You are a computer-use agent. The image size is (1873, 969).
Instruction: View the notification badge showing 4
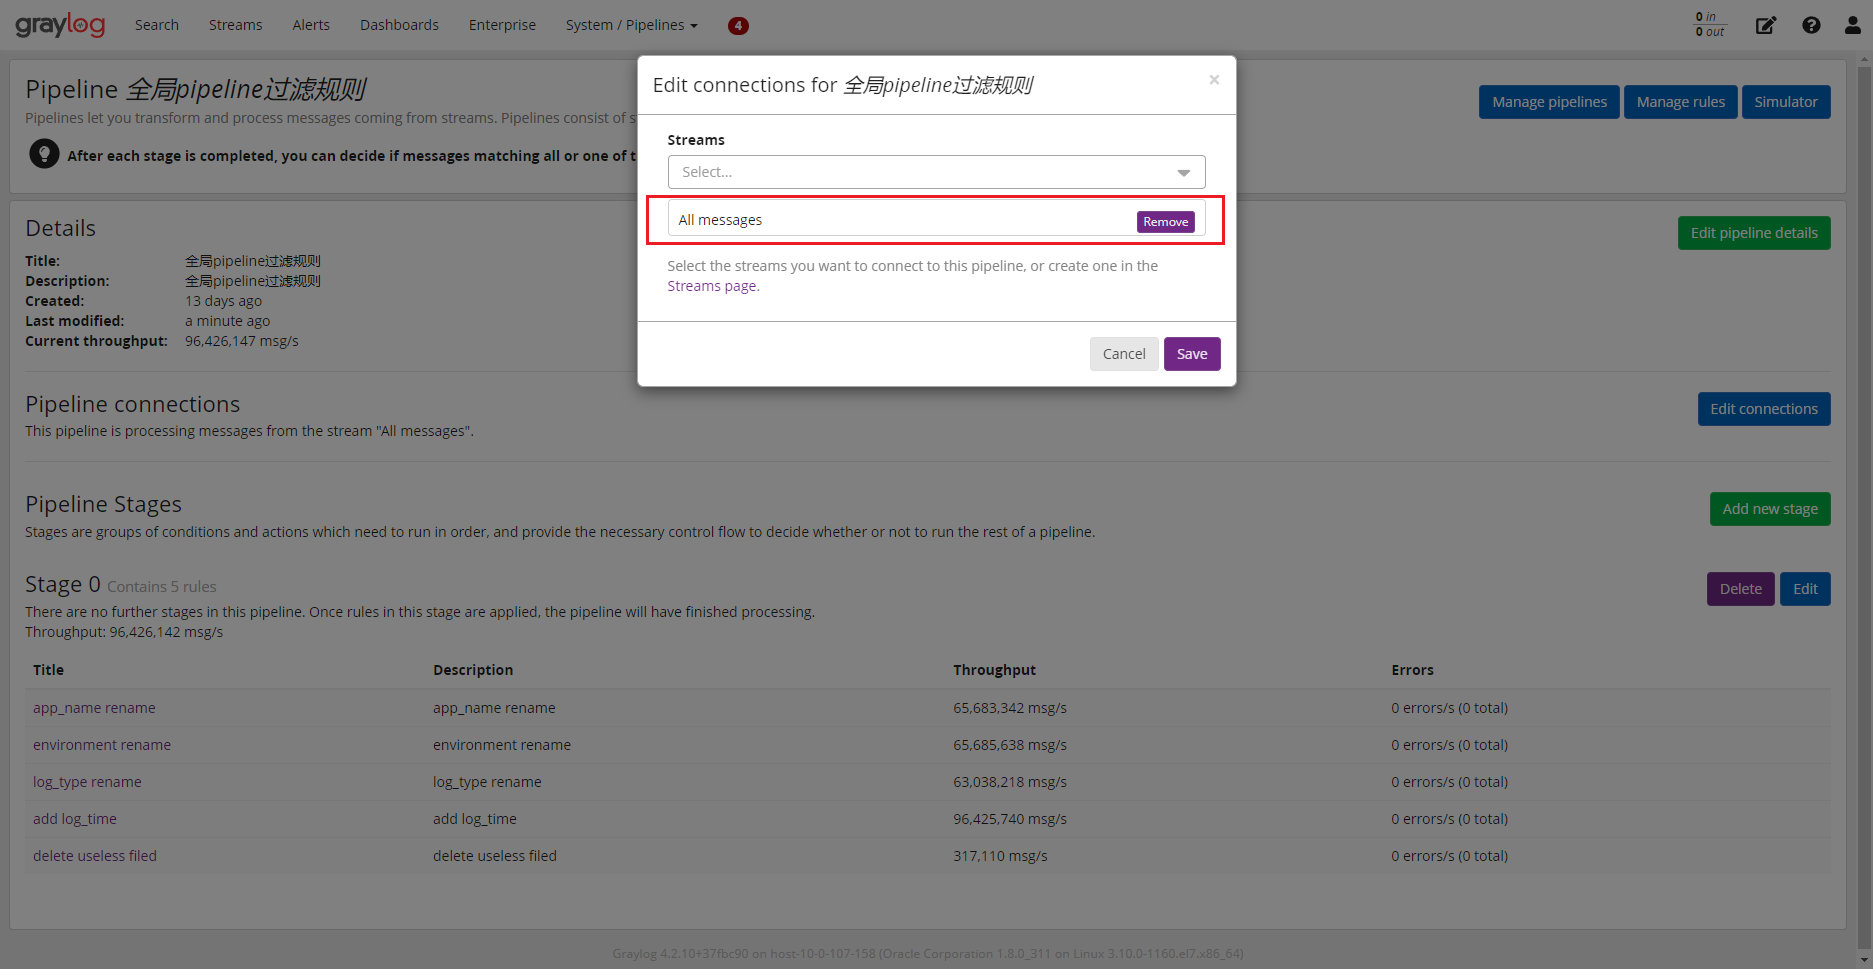pyautogui.click(x=738, y=25)
